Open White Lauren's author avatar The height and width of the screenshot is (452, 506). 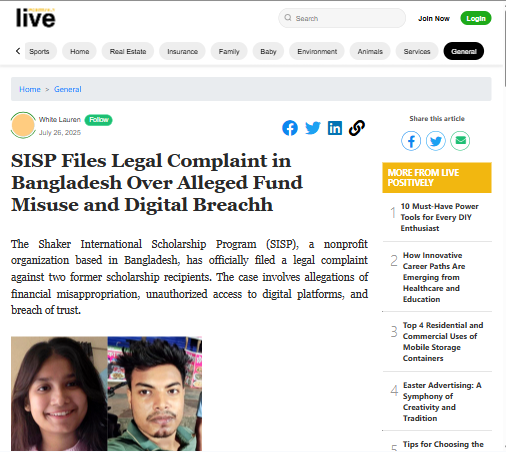23,125
